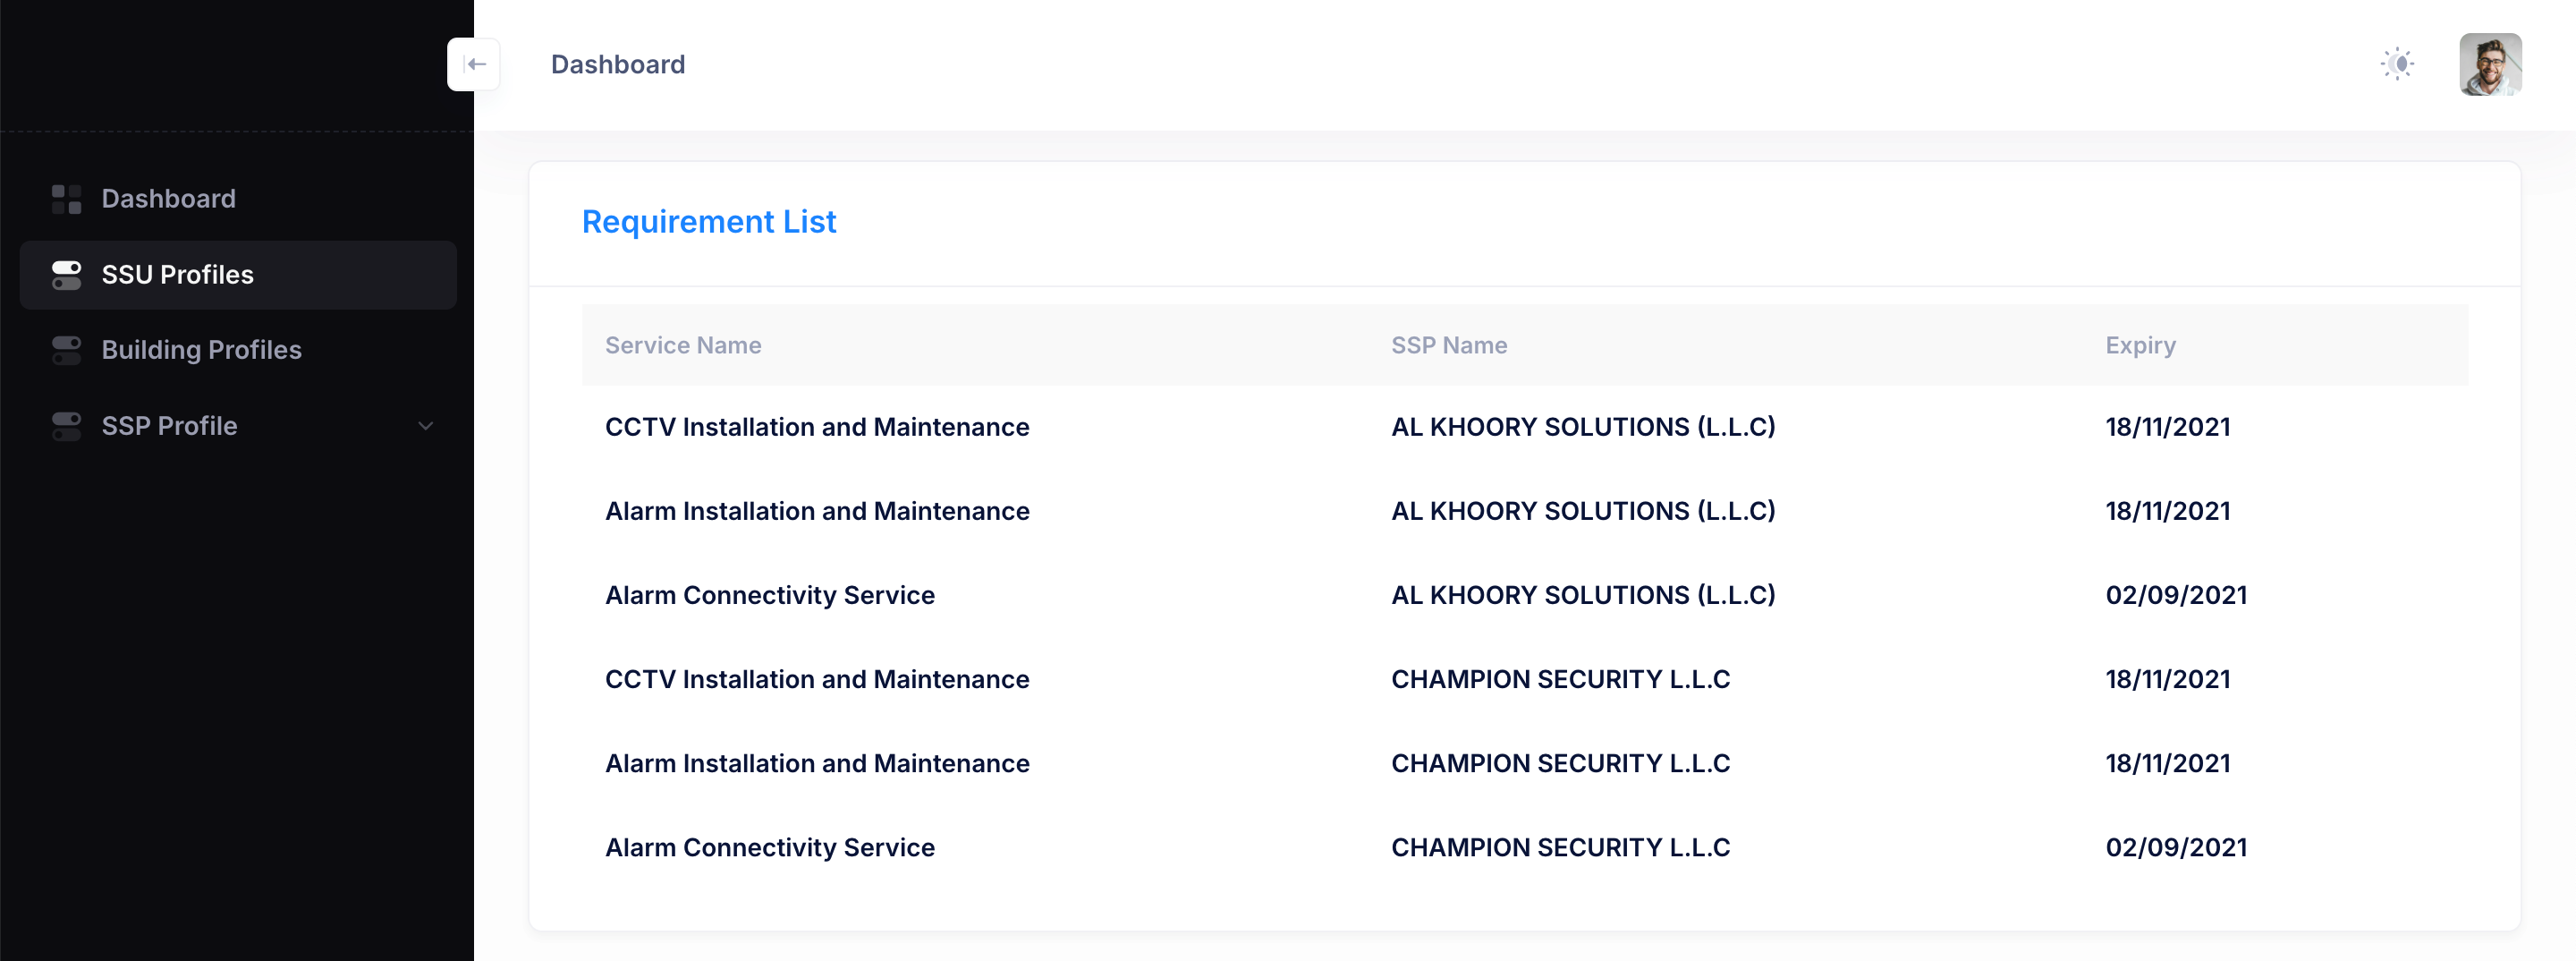The width and height of the screenshot is (2576, 961).
Task: Click the back arrow icon near Dashboard header
Action: coord(474,63)
